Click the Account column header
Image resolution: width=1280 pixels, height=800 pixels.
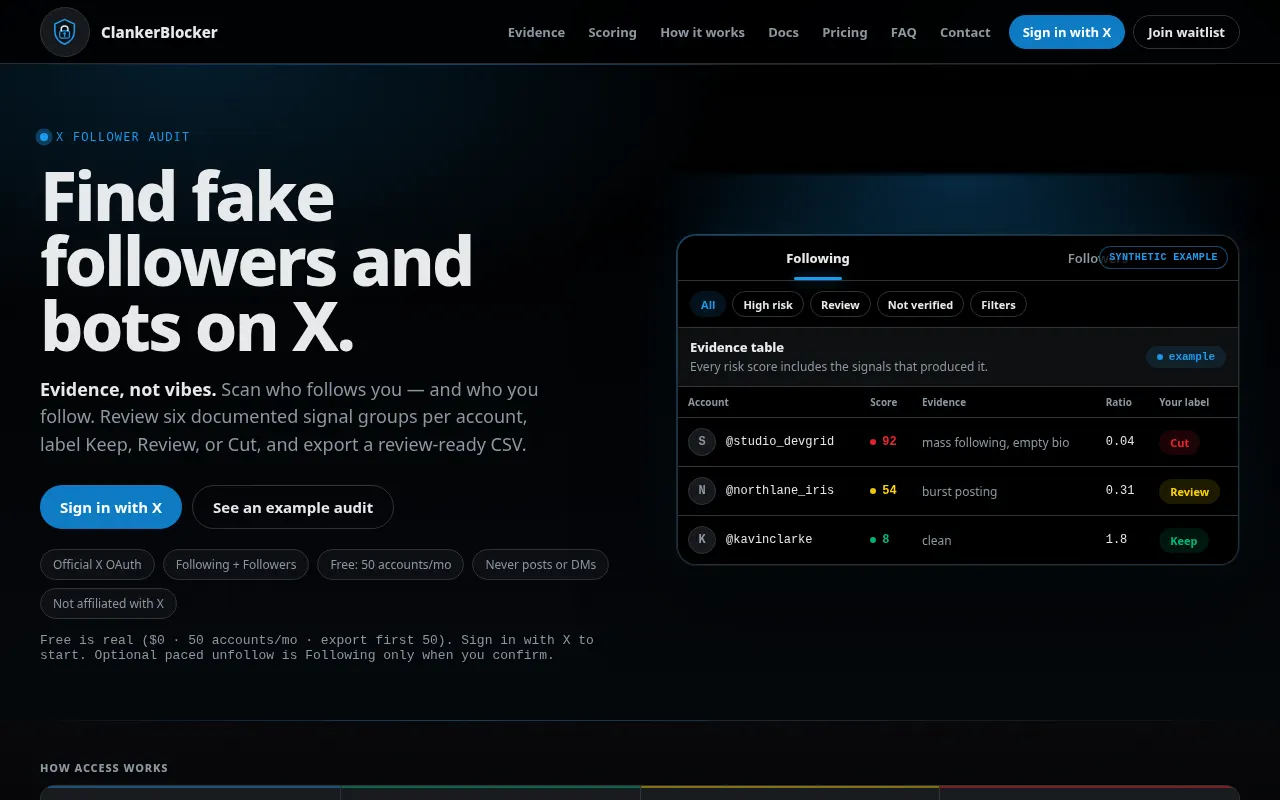coord(708,402)
